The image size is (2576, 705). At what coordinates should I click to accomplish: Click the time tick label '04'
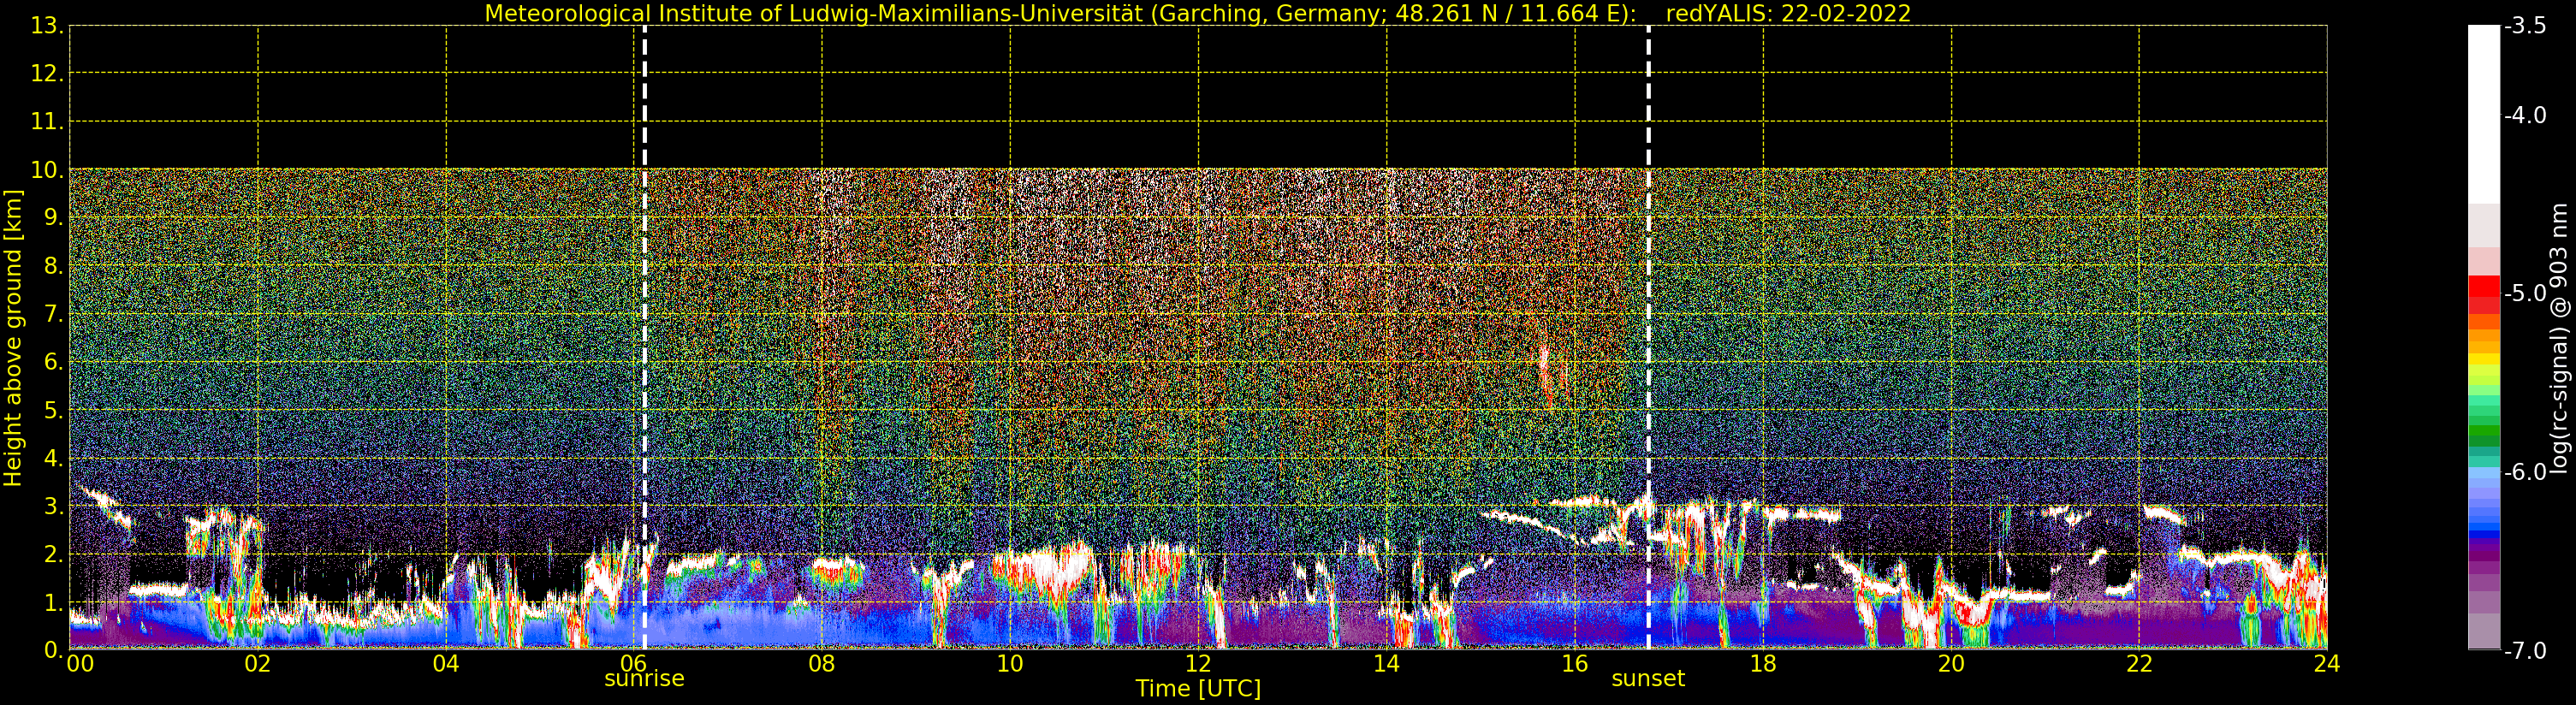(446, 664)
